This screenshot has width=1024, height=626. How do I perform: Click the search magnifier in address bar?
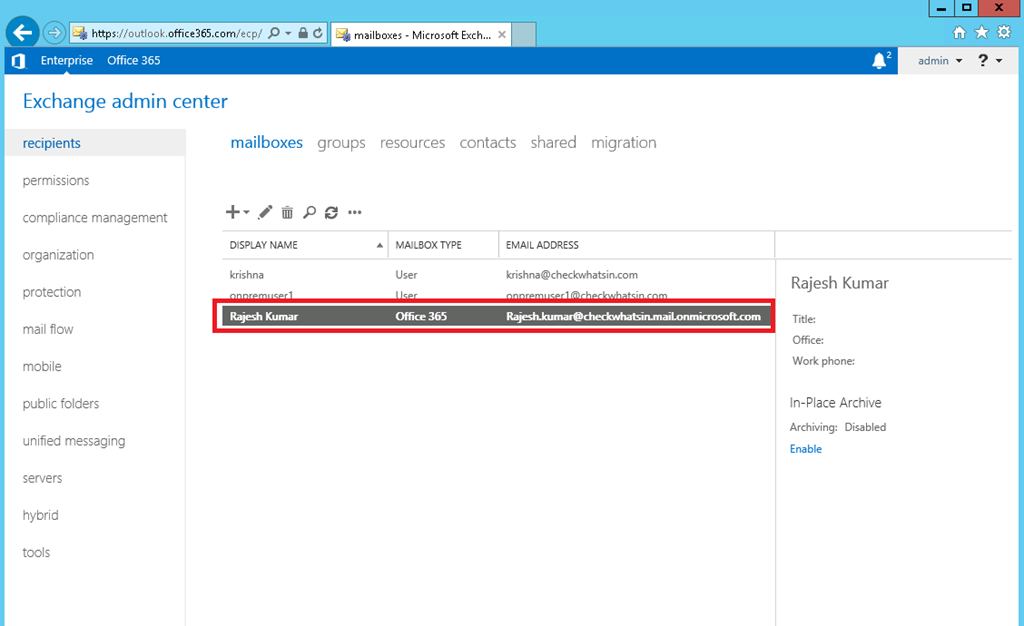click(x=274, y=33)
